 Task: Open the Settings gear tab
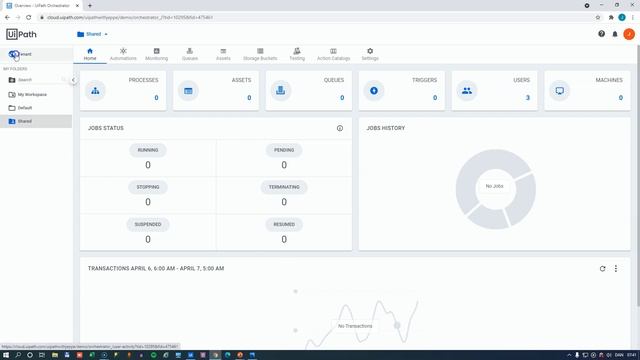(x=370, y=54)
